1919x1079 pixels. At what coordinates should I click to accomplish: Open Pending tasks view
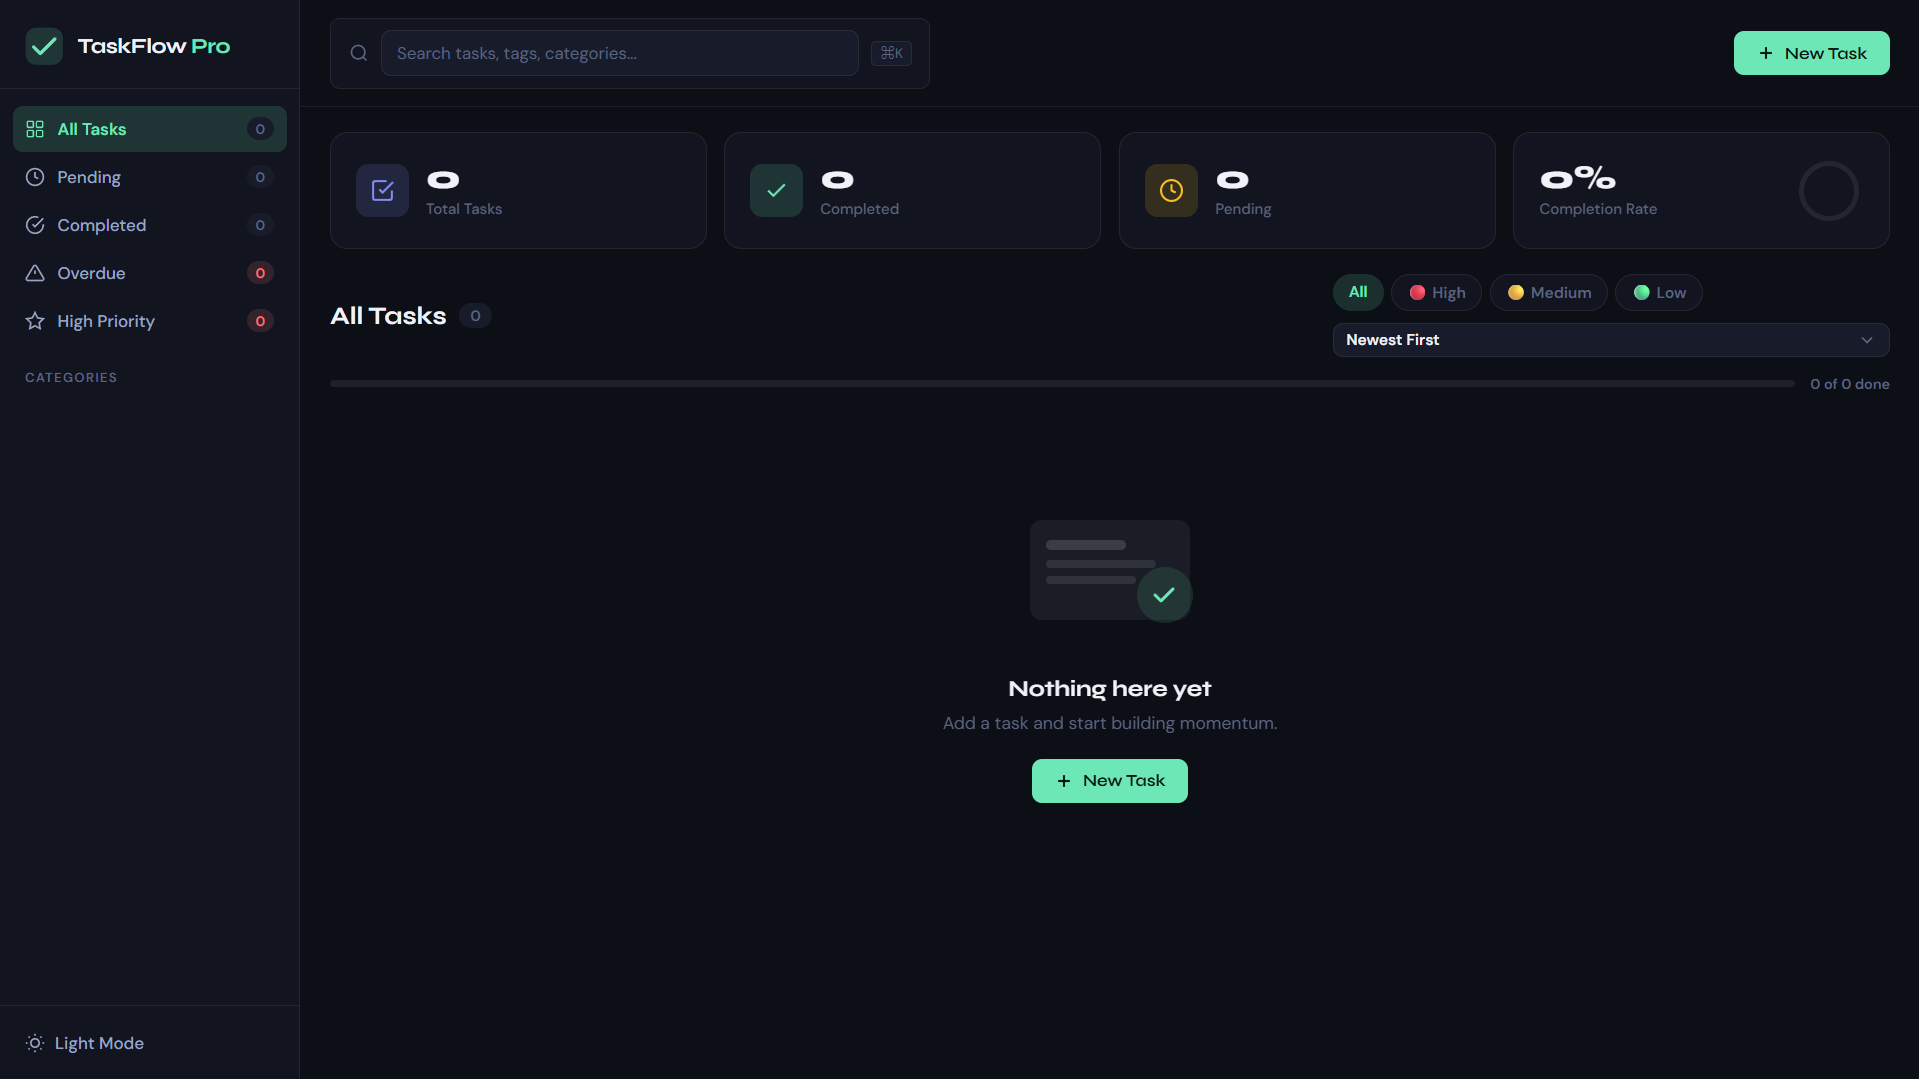pos(150,177)
